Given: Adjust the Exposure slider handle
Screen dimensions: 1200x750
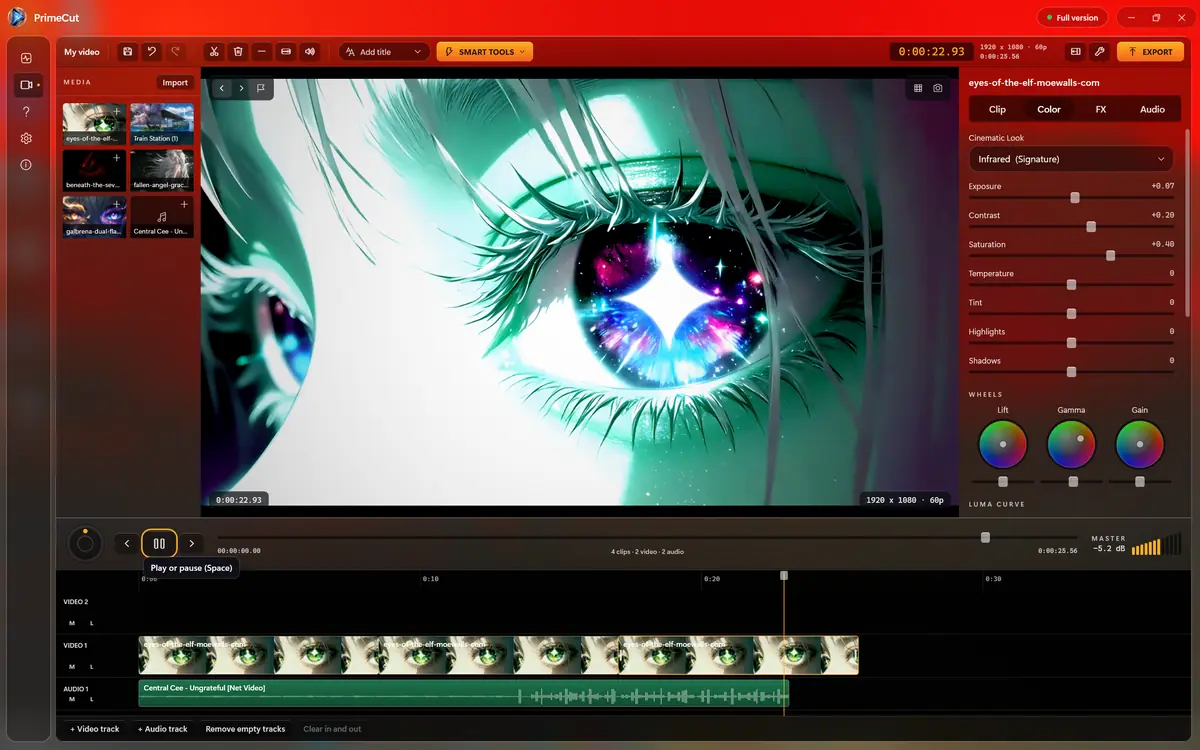Looking at the screenshot, I should pyautogui.click(x=1075, y=198).
